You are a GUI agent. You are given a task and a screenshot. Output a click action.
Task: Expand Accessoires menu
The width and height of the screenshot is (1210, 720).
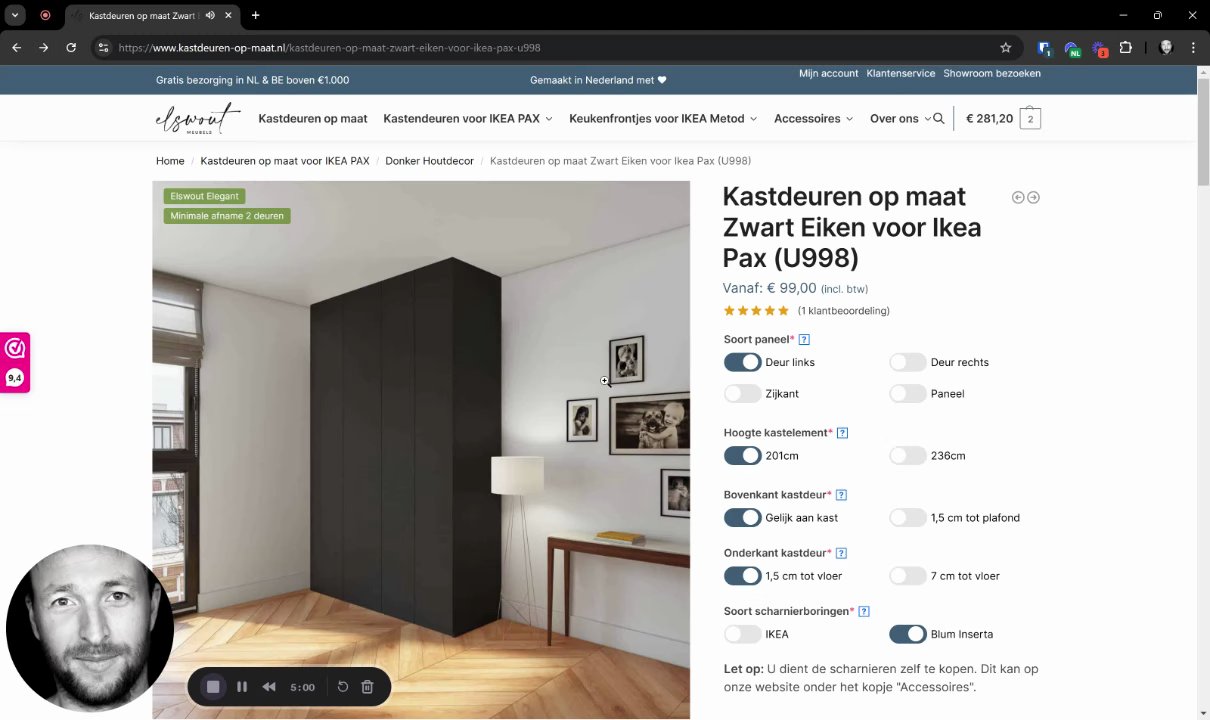click(814, 118)
